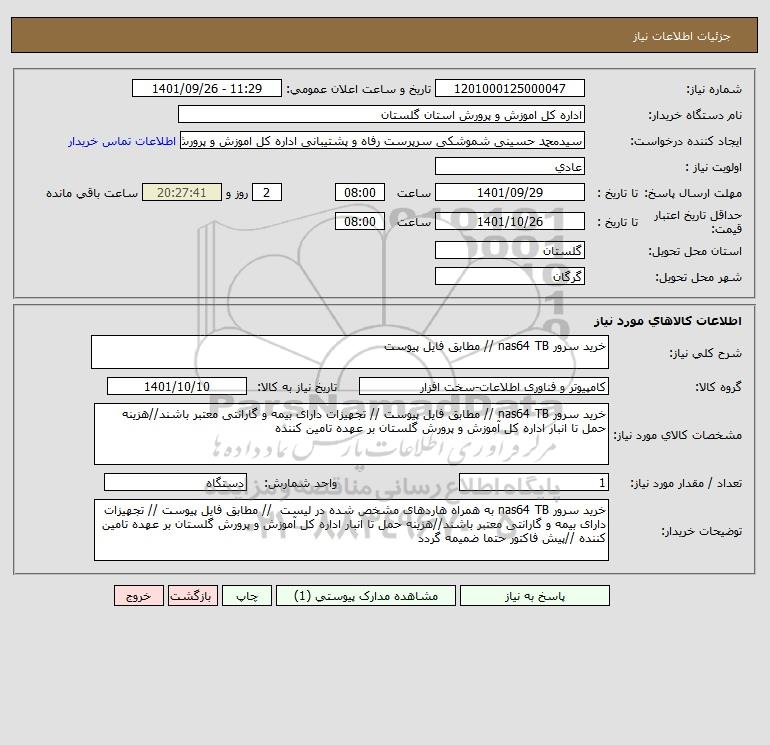This screenshot has width=770, height=745.
Task: Click the quantity field showing 1
Action: click(534, 483)
